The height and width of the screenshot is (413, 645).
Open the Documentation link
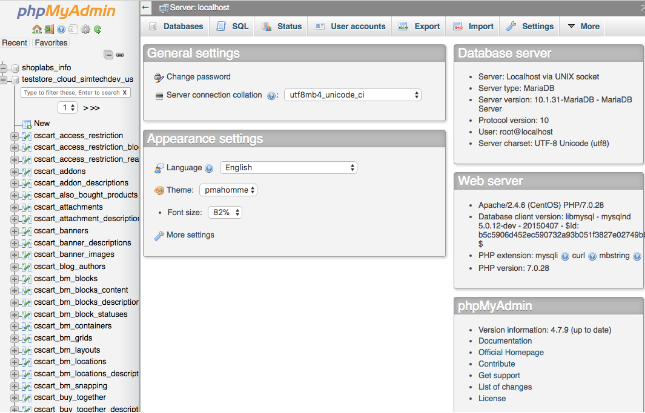[x=505, y=341]
